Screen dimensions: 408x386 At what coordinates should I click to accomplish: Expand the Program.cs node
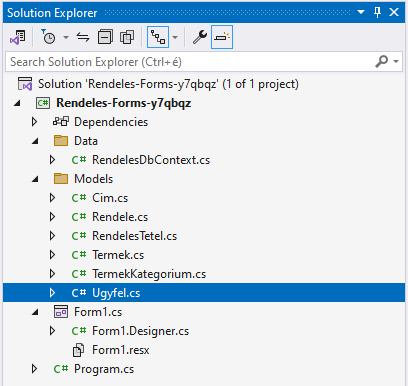point(34,369)
